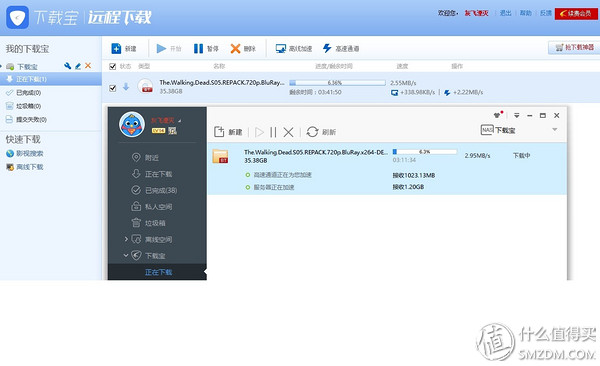Click the 高速通道 lightning bolt icon
600x366 pixels.
pyautogui.click(x=327, y=48)
